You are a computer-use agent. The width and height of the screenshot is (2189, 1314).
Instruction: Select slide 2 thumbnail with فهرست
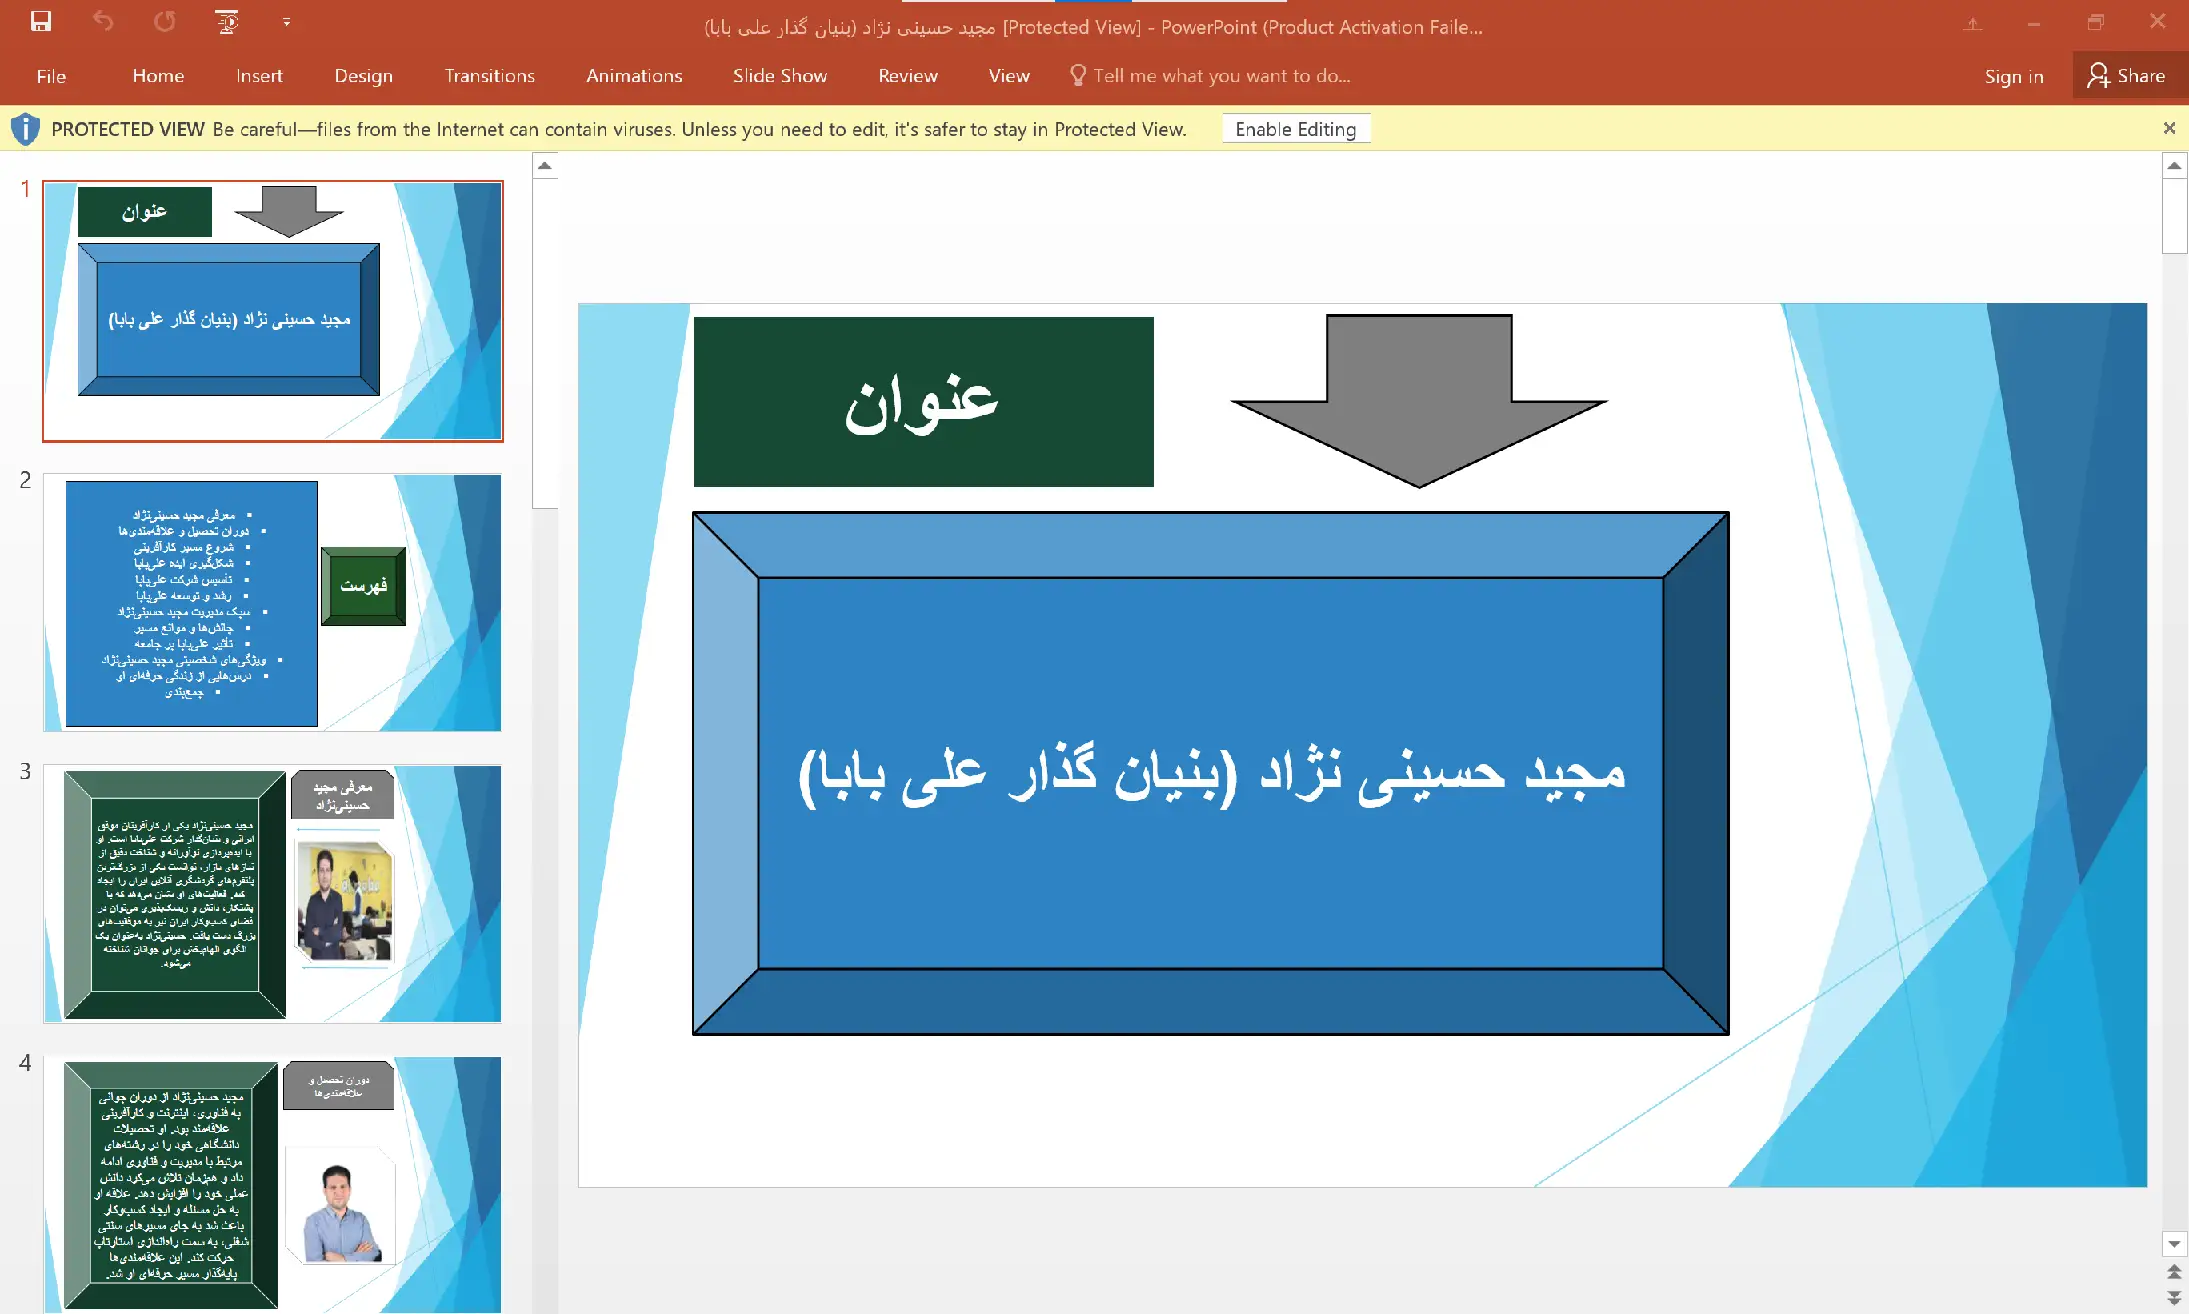point(272,603)
